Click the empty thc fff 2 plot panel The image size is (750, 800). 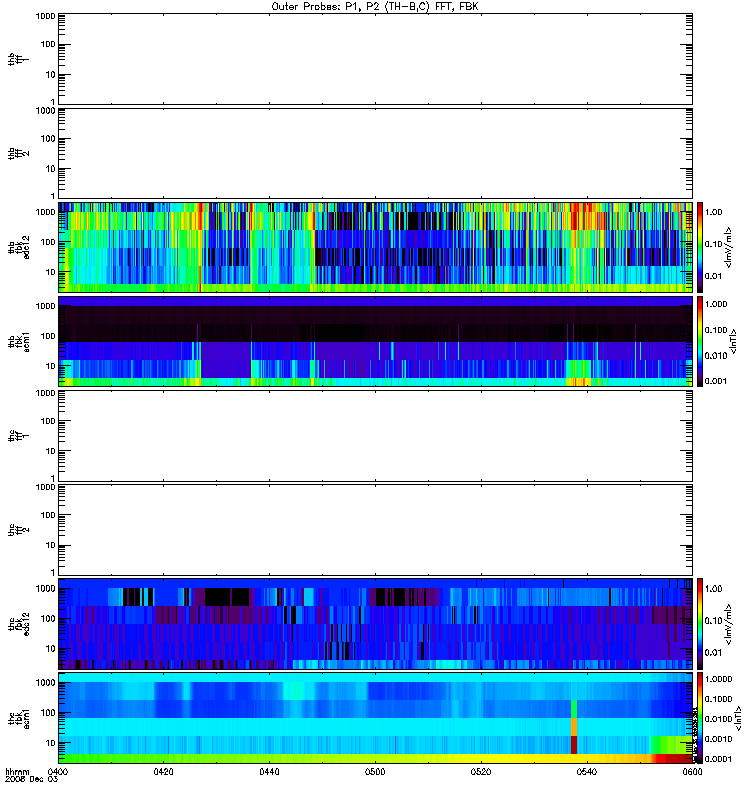[x=375, y=530]
